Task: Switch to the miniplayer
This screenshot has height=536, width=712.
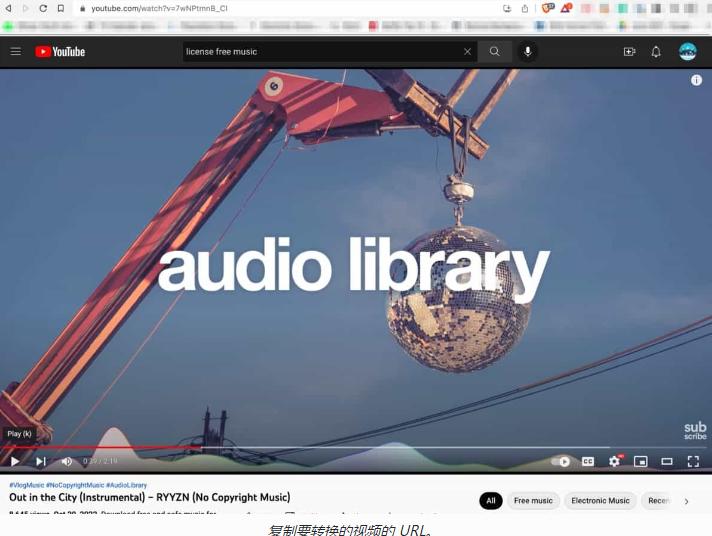Action: [641, 462]
